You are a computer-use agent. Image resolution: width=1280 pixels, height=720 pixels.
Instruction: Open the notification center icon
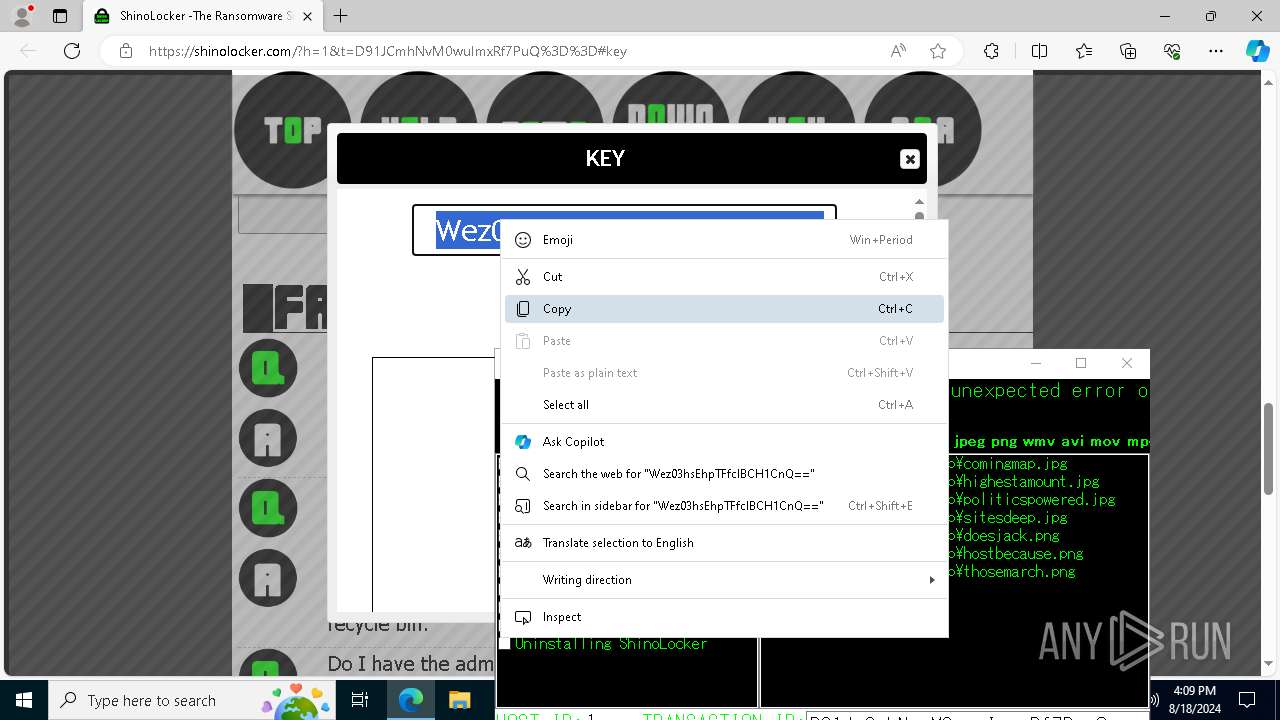pyautogui.click(x=1248, y=700)
